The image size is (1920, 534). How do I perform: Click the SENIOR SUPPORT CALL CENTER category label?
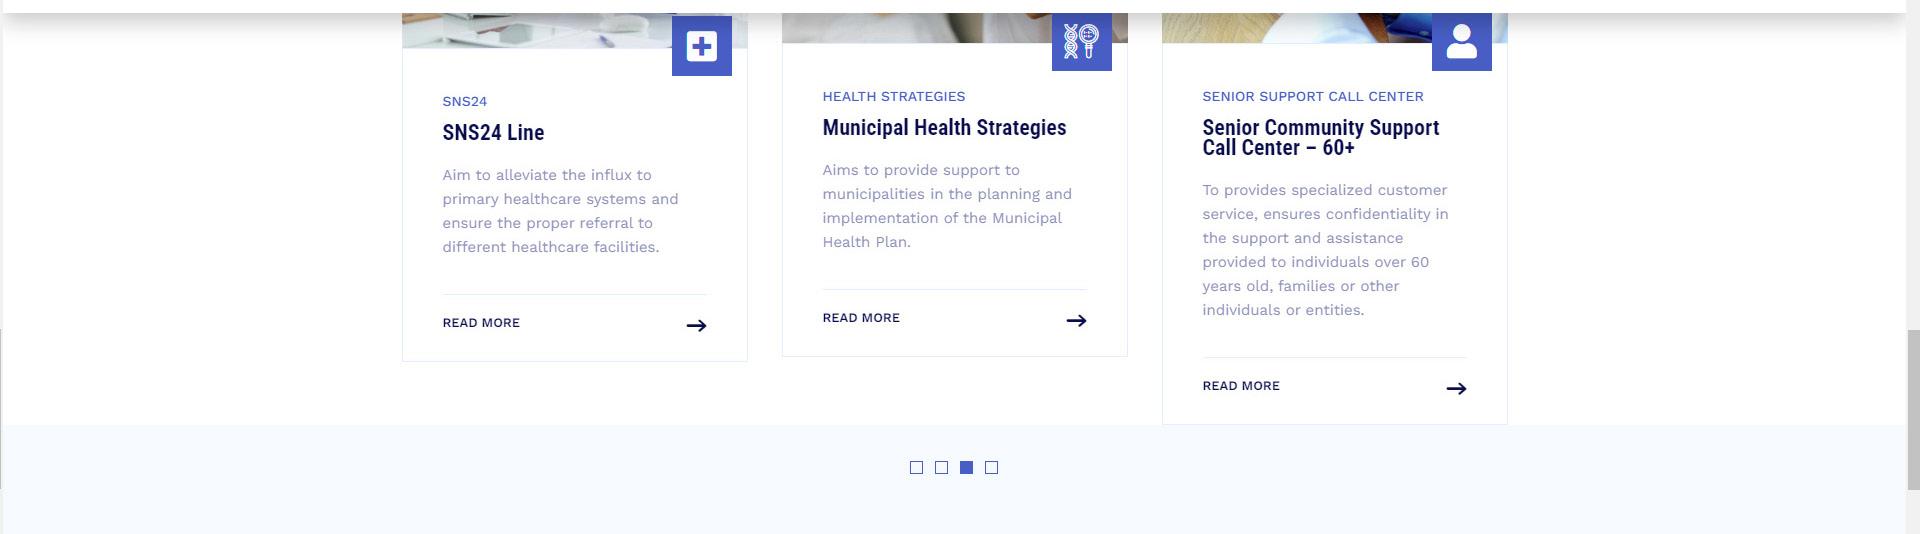[x=1313, y=96]
